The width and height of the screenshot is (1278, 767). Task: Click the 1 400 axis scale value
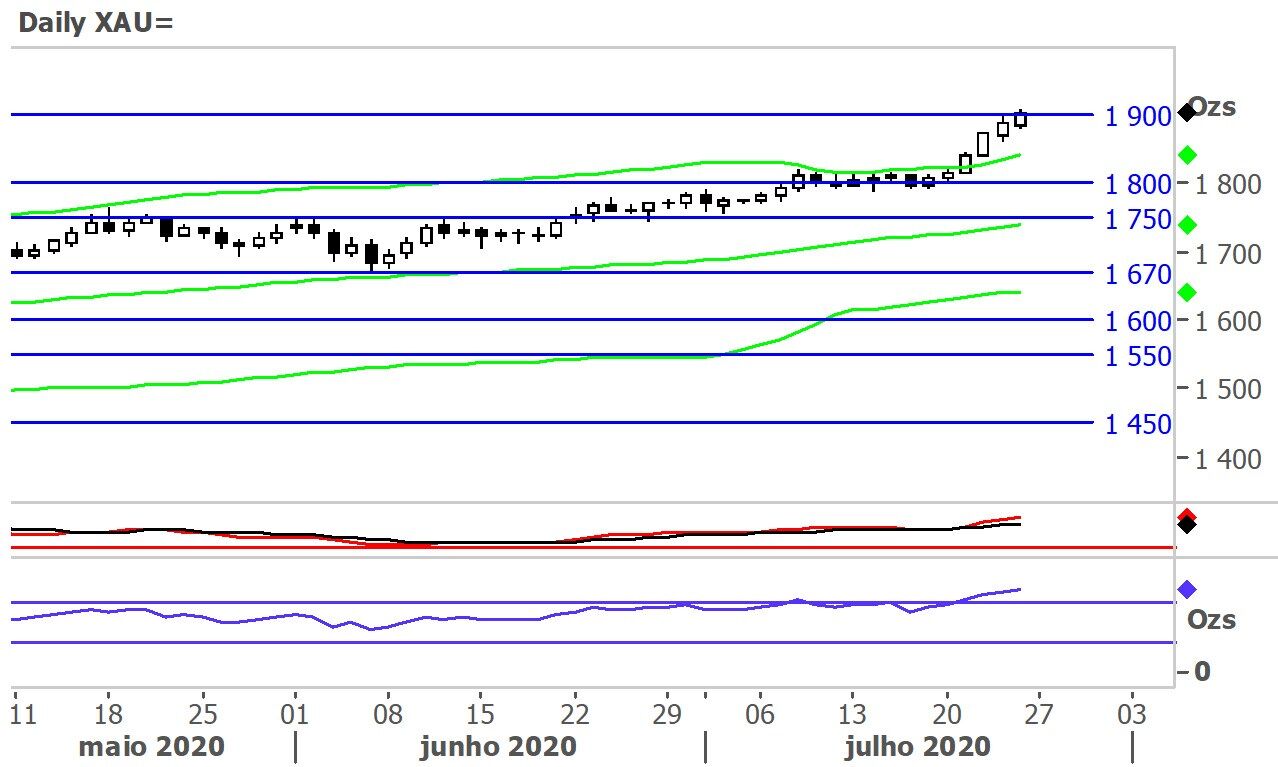point(1228,460)
